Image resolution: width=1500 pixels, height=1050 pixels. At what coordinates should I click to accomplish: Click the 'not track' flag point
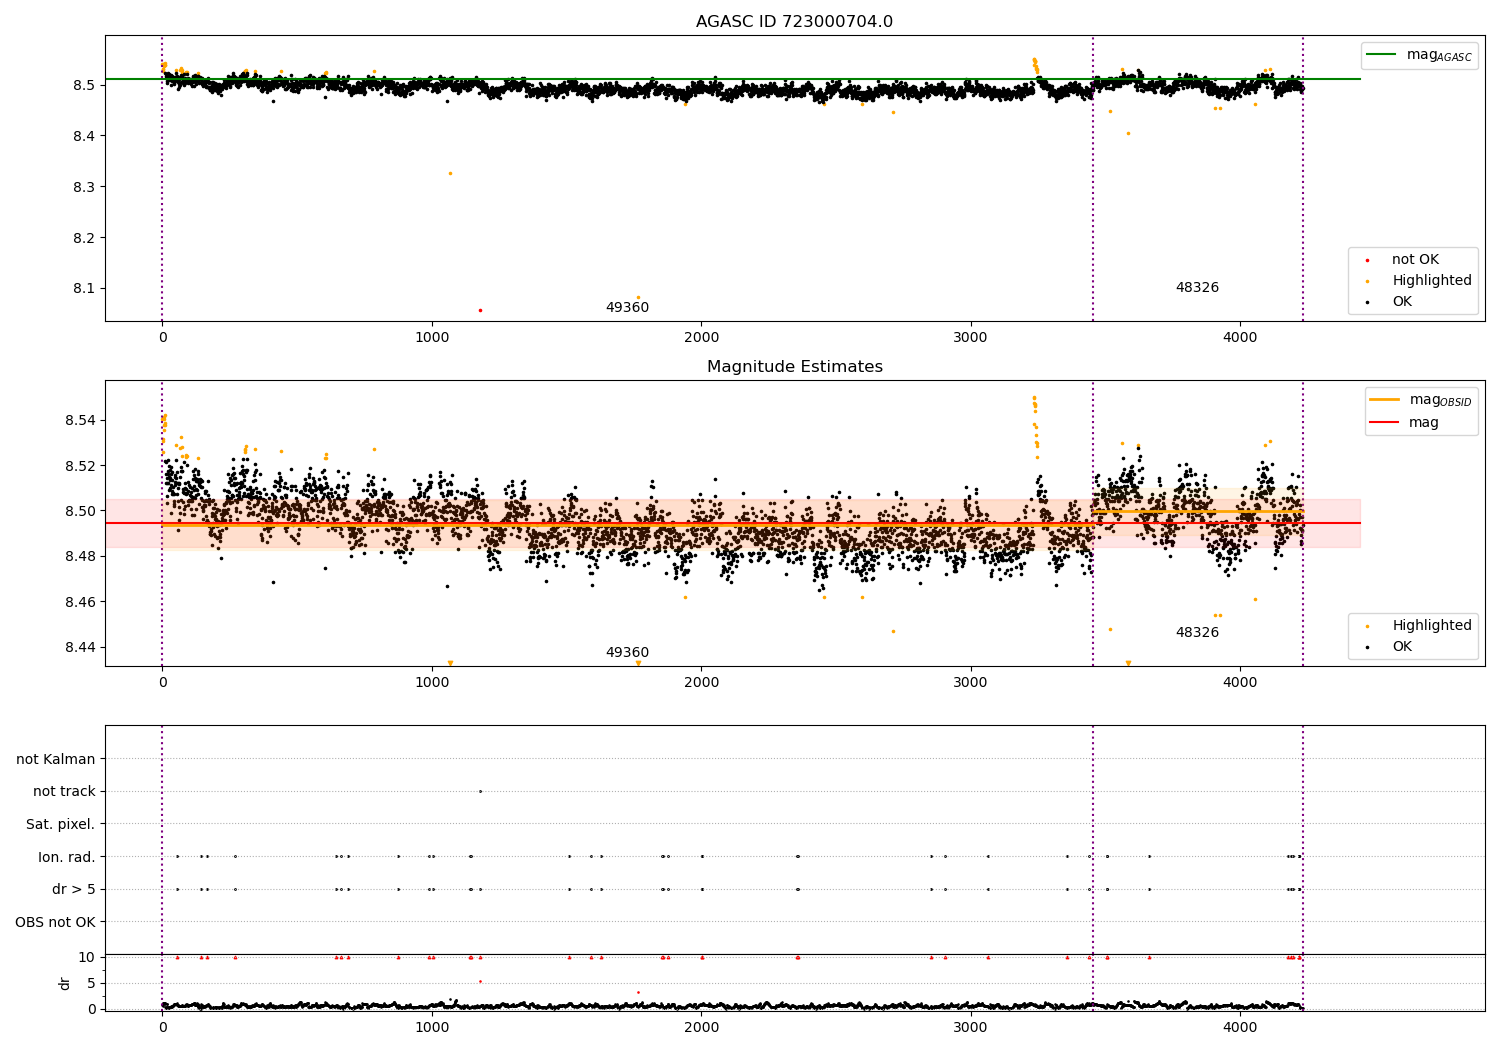(x=480, y=791)
